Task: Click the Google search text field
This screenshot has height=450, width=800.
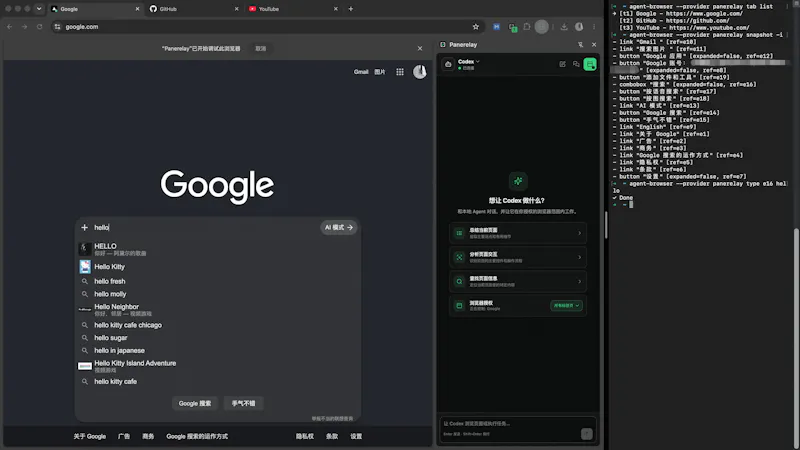Action: [204, 228]
